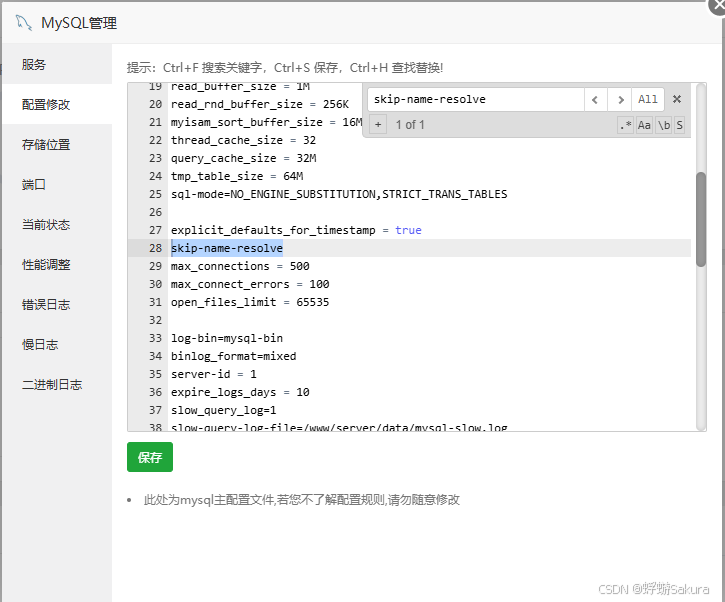
Task: Click the green 保存 button
Action: 150,457
